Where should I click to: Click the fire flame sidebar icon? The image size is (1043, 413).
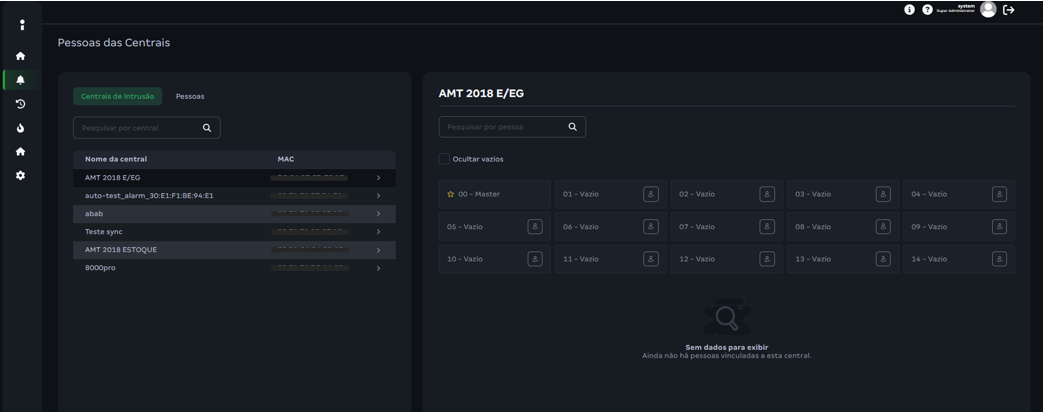click(20, 128)
